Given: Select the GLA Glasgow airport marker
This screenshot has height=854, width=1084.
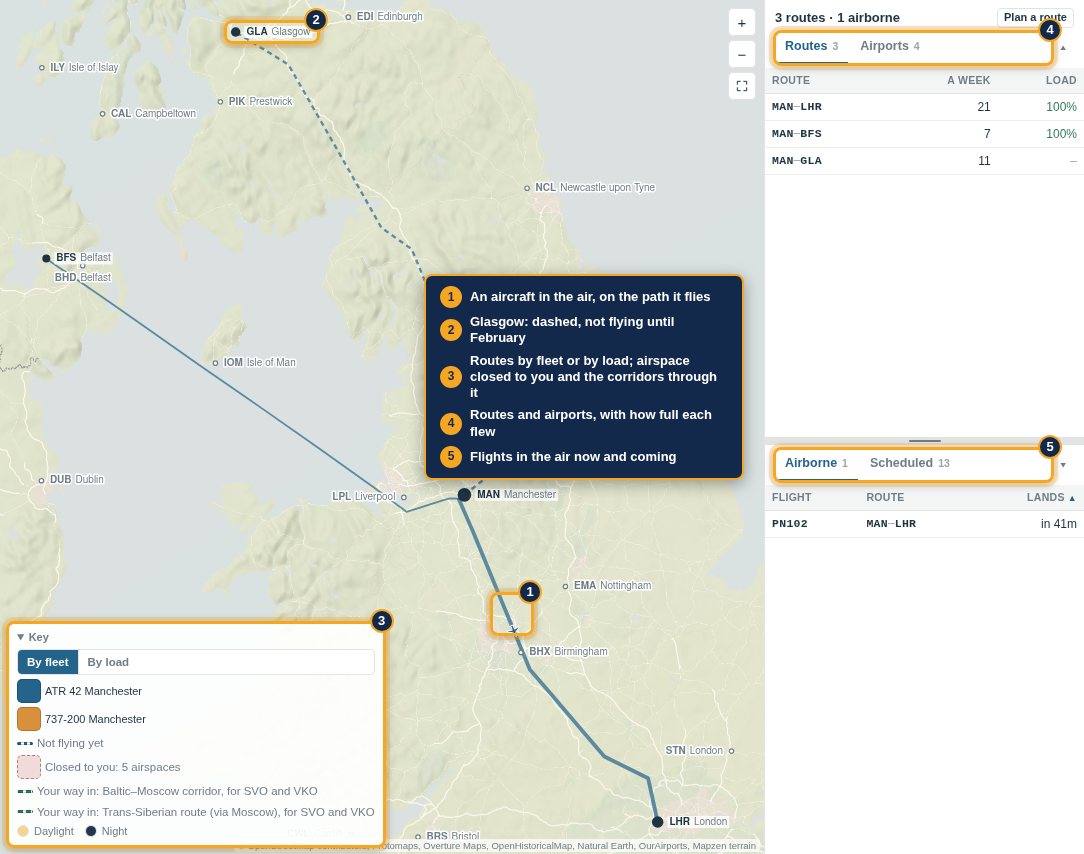Looking at the screenshot, I should point(236,32).
